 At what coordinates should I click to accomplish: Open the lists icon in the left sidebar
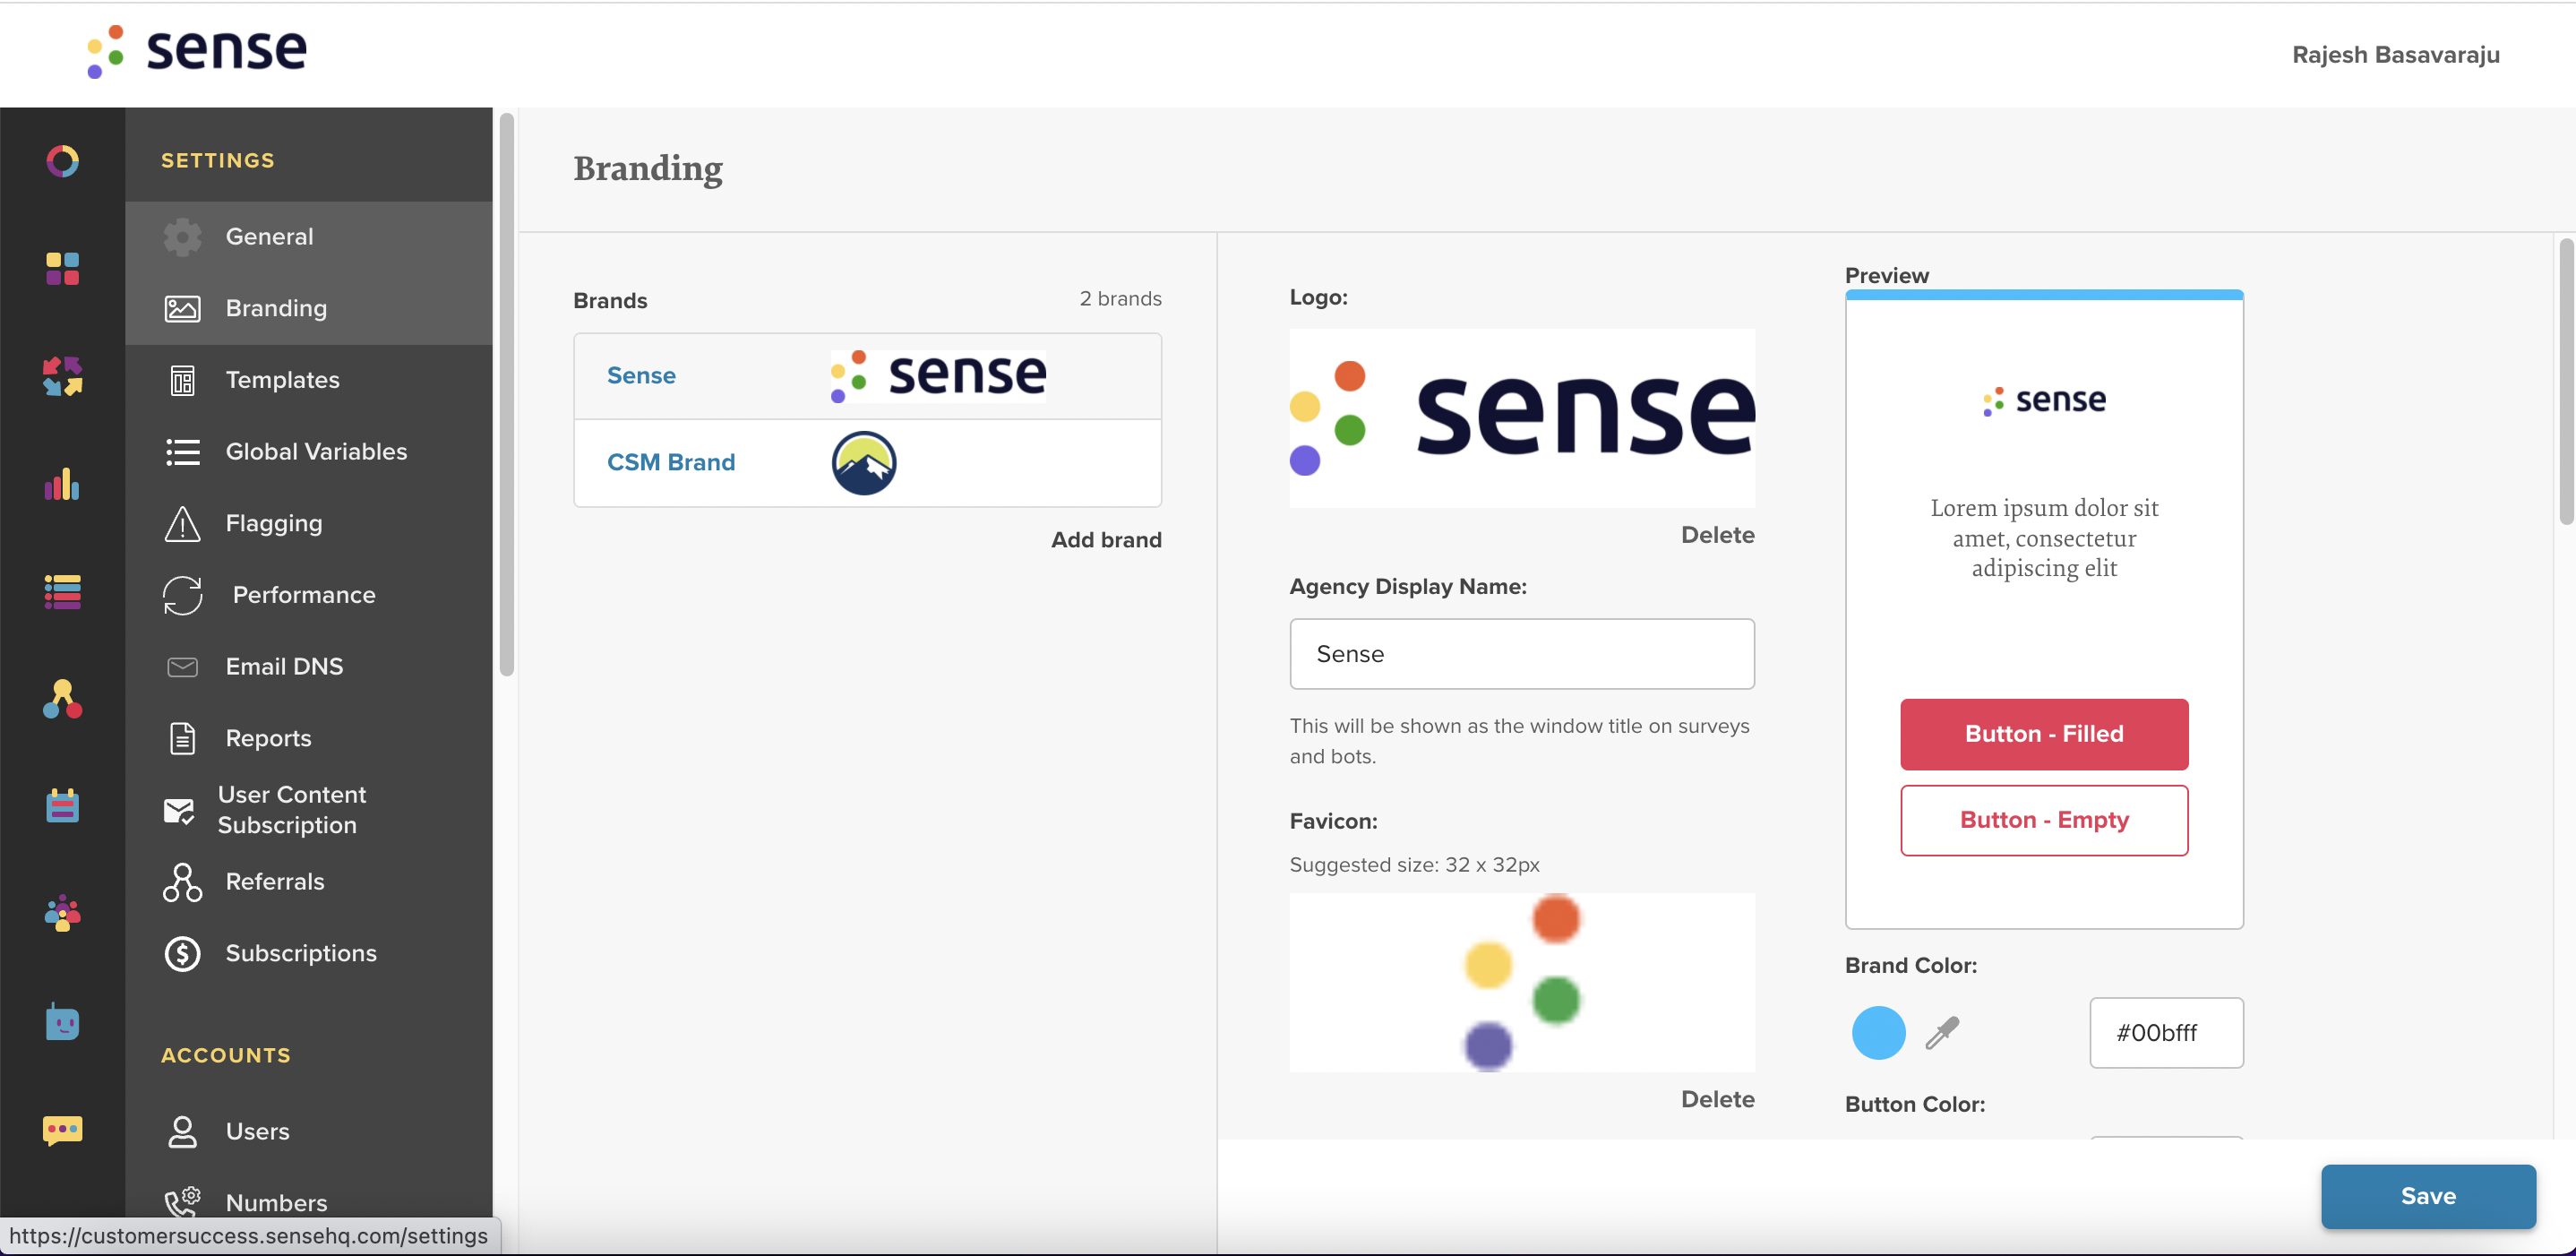(62, 592)
